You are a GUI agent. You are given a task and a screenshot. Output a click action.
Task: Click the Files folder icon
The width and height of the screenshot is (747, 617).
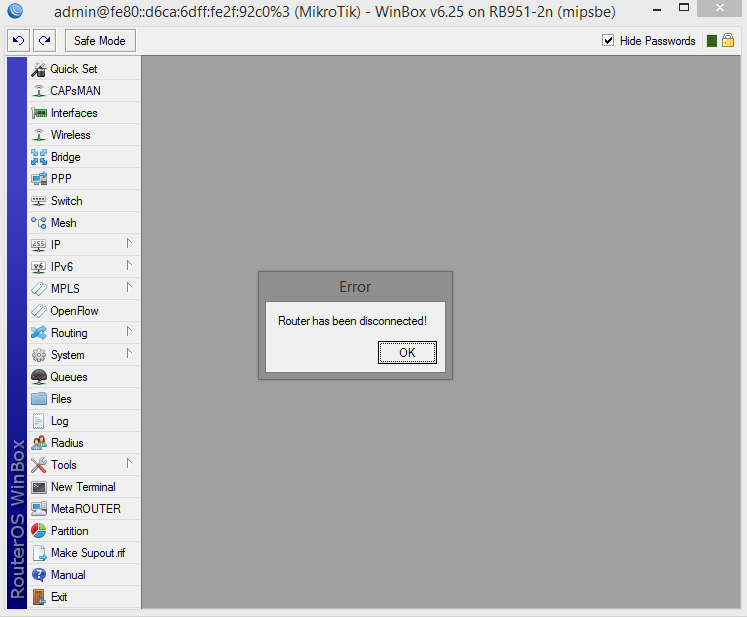(x=39, y=399)
